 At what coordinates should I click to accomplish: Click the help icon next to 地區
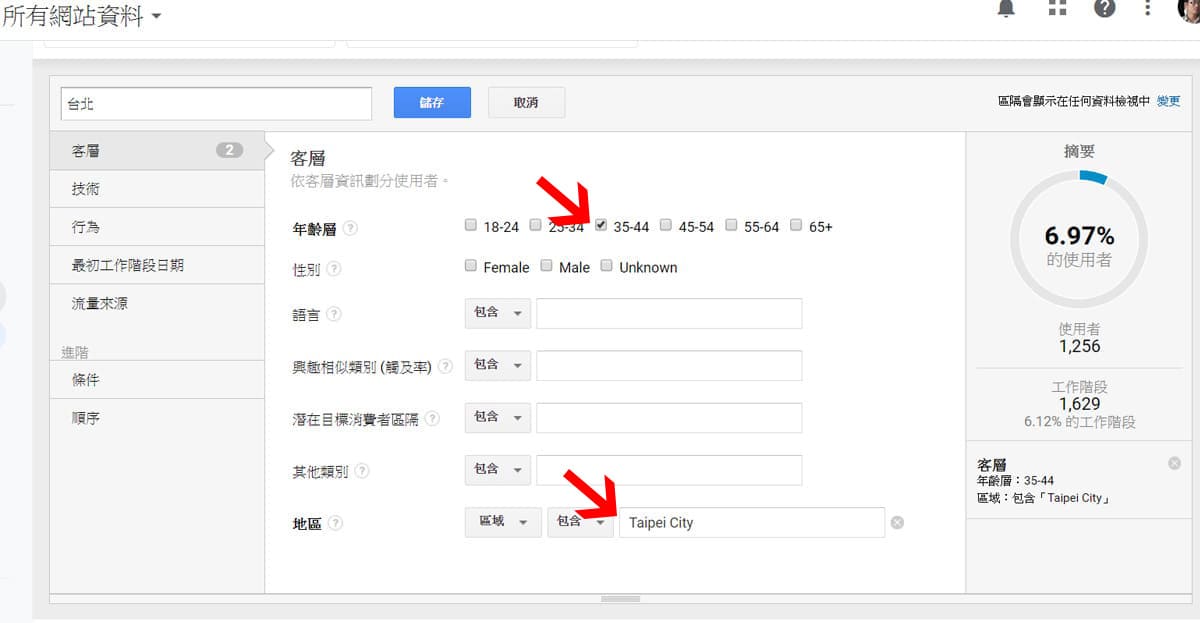click(335, 523)
